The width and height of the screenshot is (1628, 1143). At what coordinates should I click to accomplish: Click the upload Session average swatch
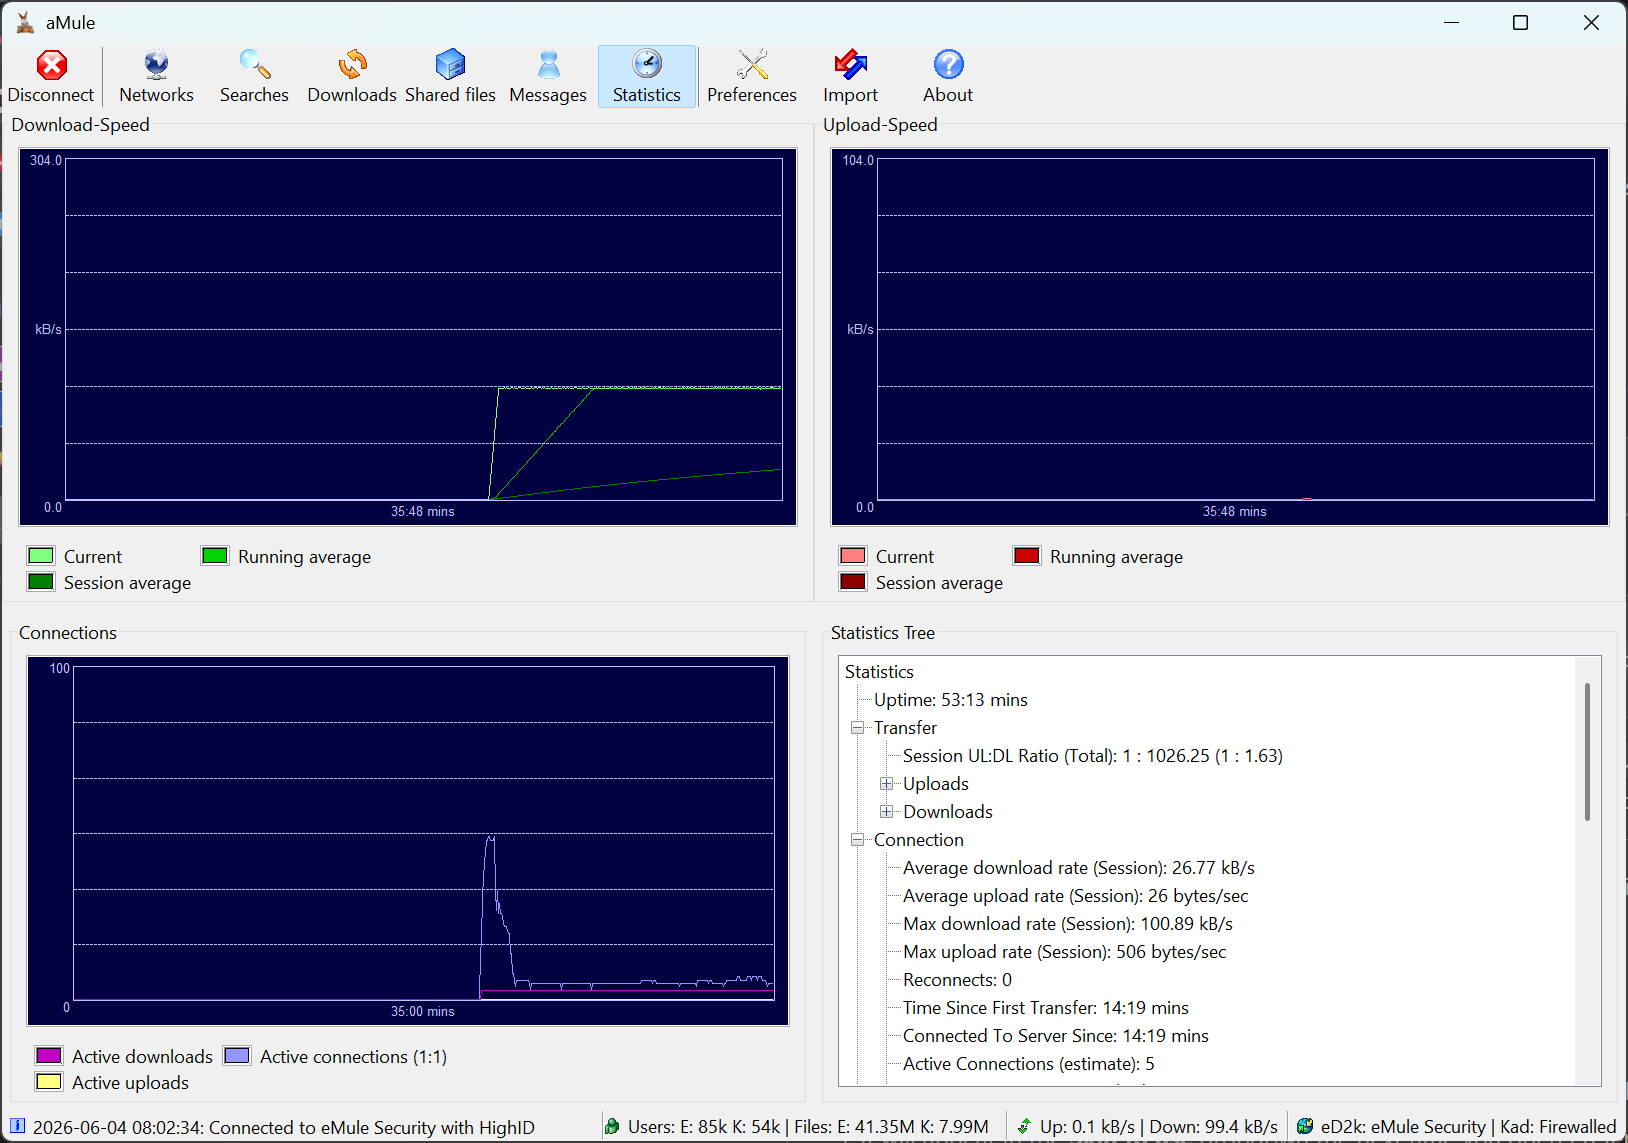(853, 582)
